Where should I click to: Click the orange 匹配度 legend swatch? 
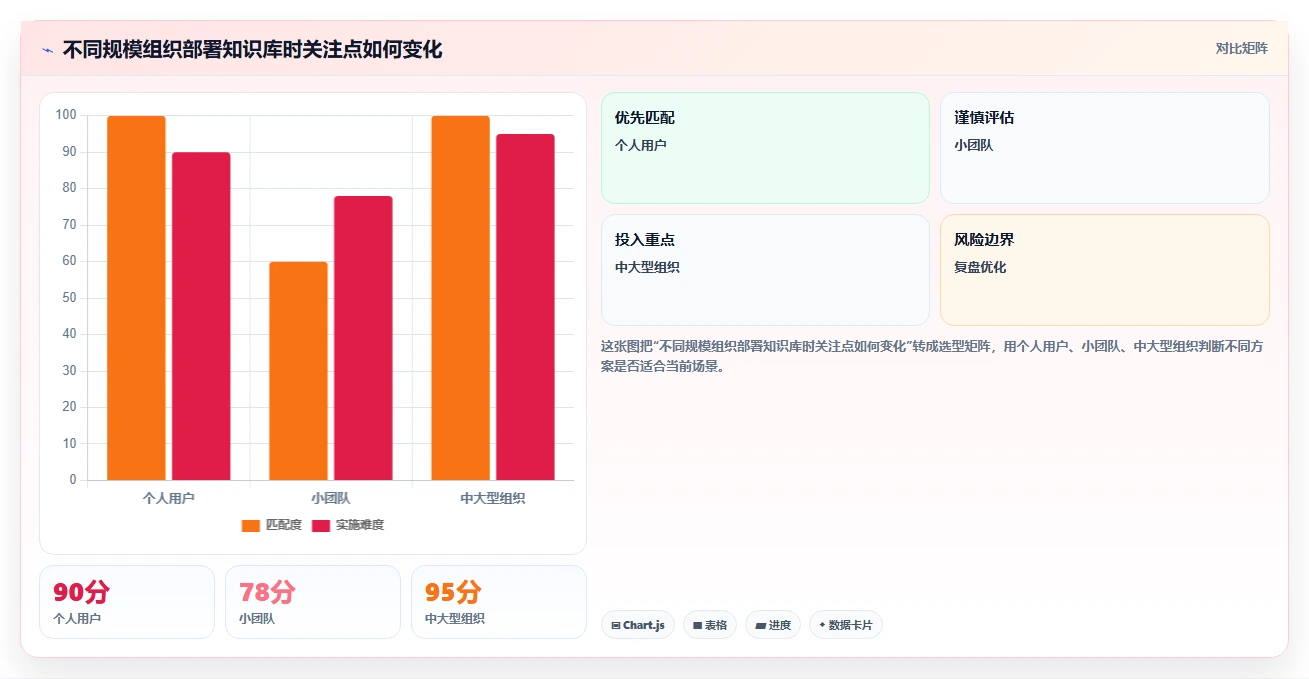251,525
